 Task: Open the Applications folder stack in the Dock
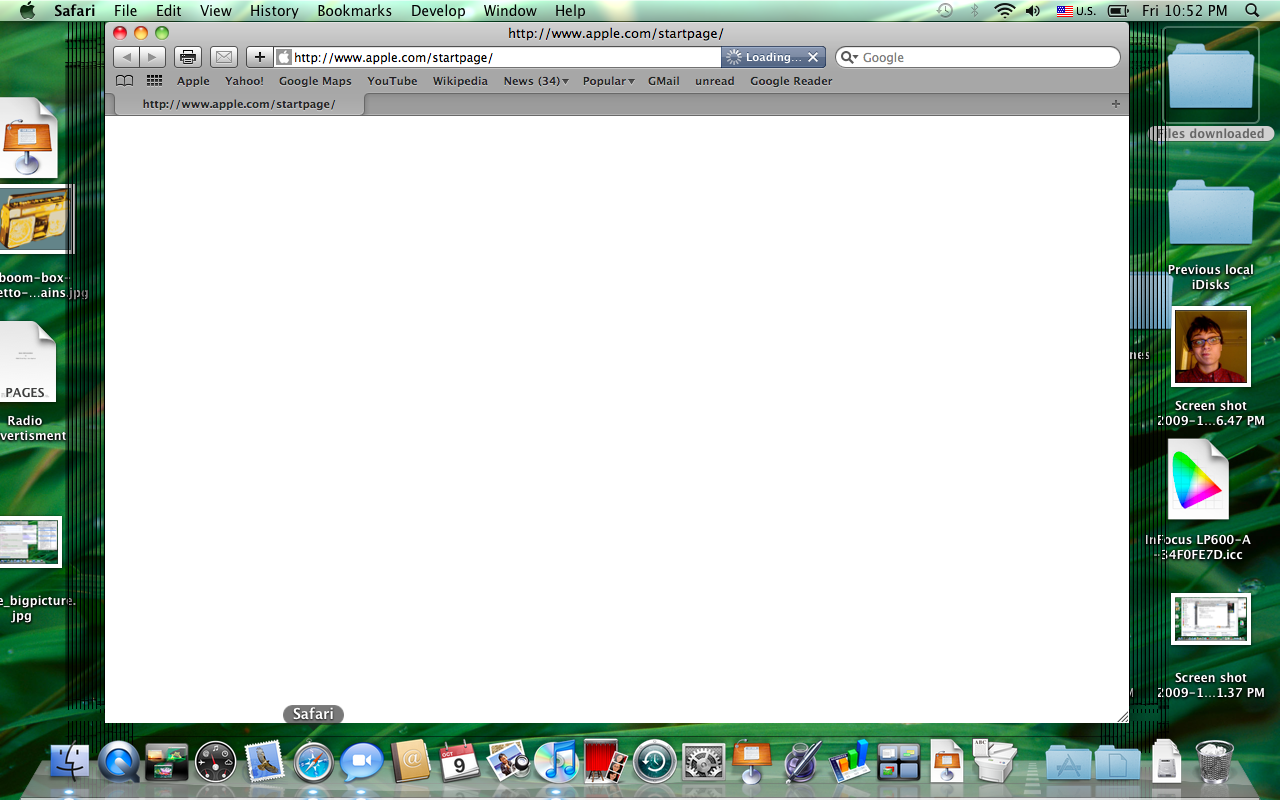(x=1069, y=764)
